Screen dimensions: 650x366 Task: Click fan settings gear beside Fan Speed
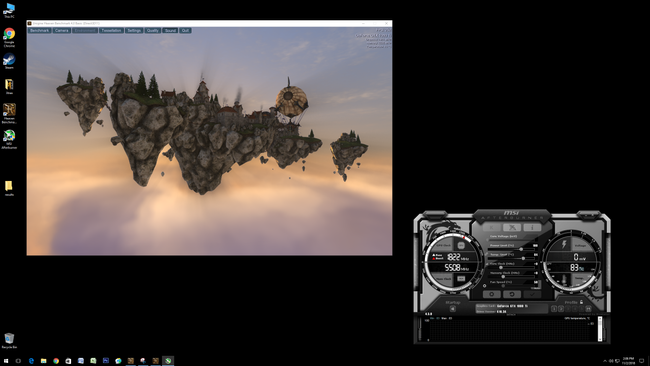click(485, 286)
